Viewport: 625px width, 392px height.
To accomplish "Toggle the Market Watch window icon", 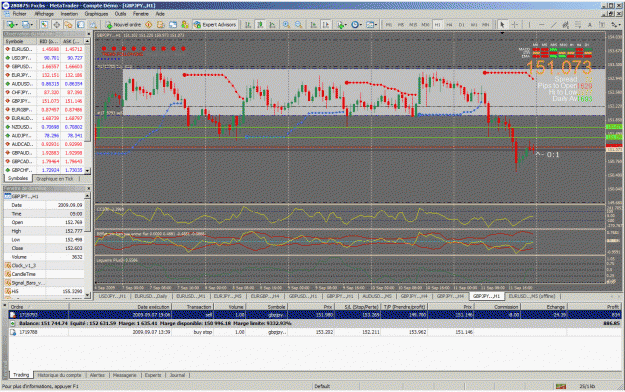I will (x=44, y=25).
